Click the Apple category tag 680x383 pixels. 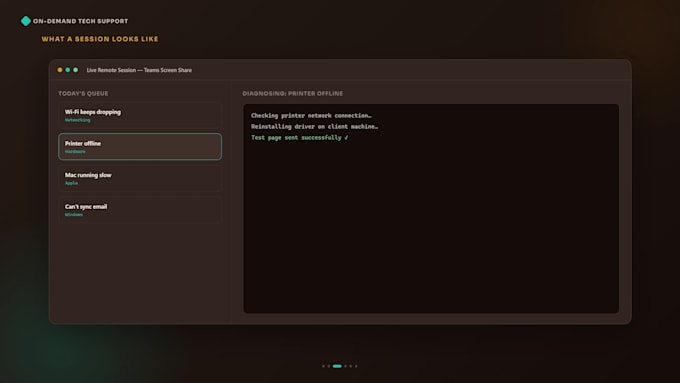point(72,183)
